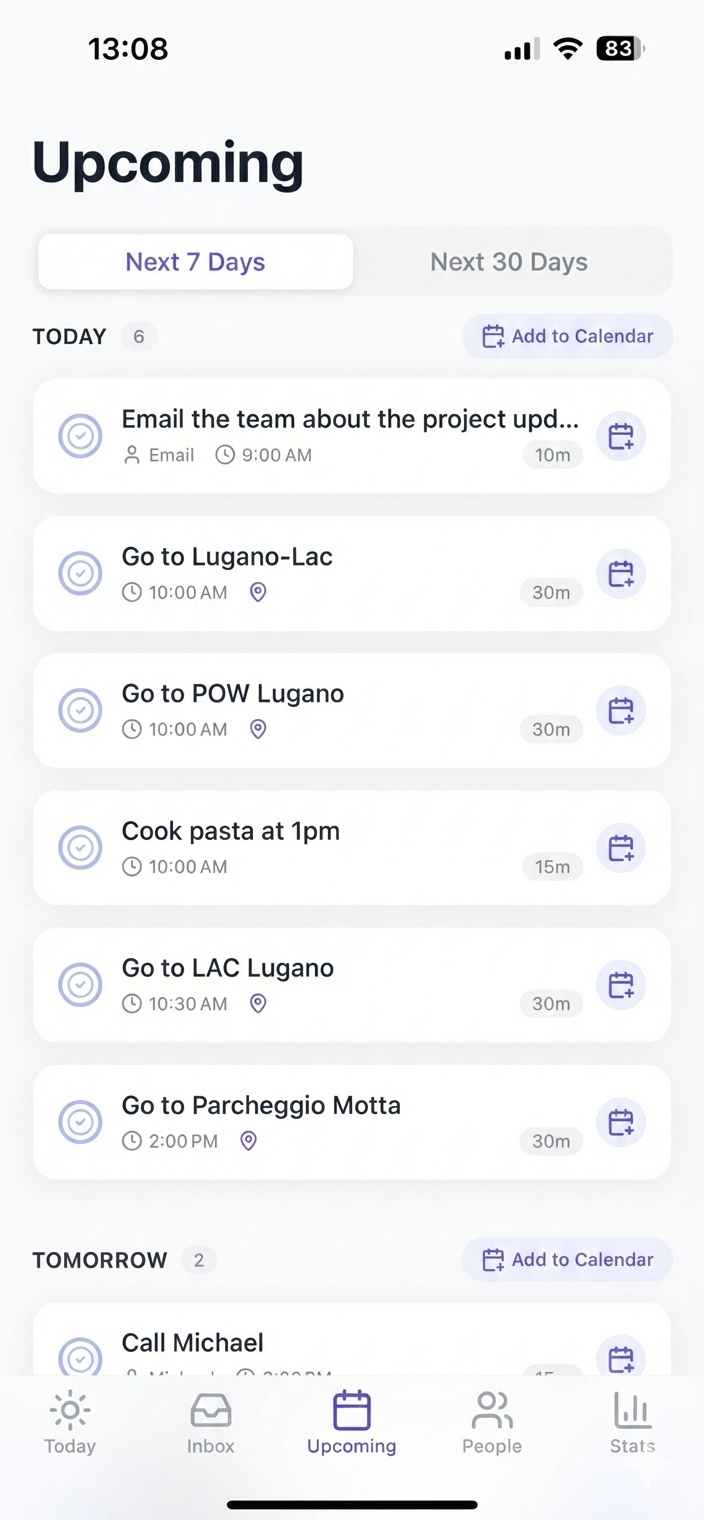Click the calendar-add icon on Go to Lugano-Lac
The height and width of the screenshot is (1520, 704).
[621, 573]
